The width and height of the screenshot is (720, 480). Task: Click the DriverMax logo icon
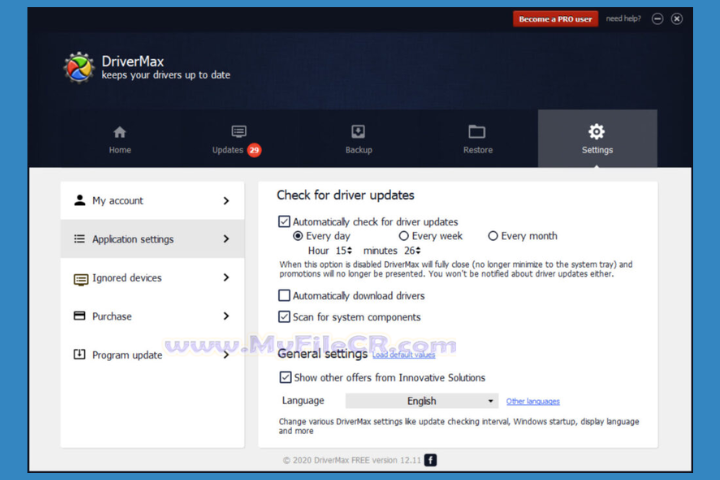(79, 68)
